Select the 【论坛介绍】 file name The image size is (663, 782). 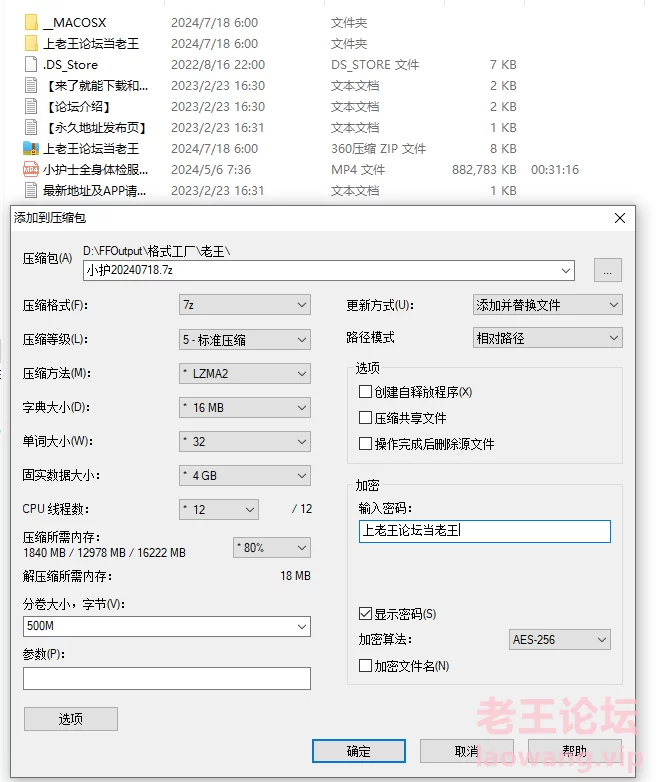[x=78, y=106]
